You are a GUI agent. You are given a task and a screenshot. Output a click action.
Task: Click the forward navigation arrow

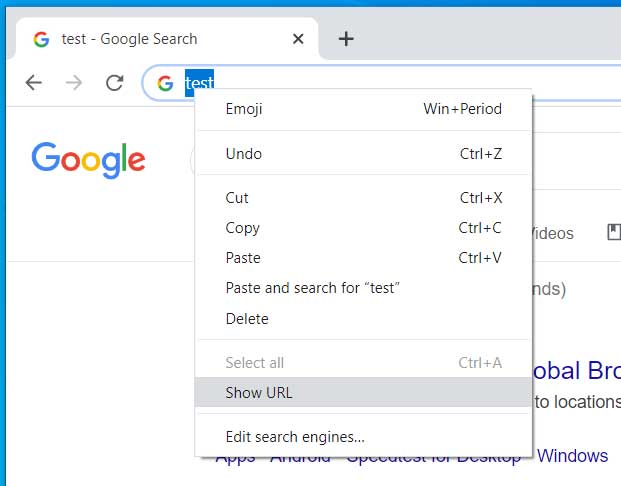tap(74, 83)
